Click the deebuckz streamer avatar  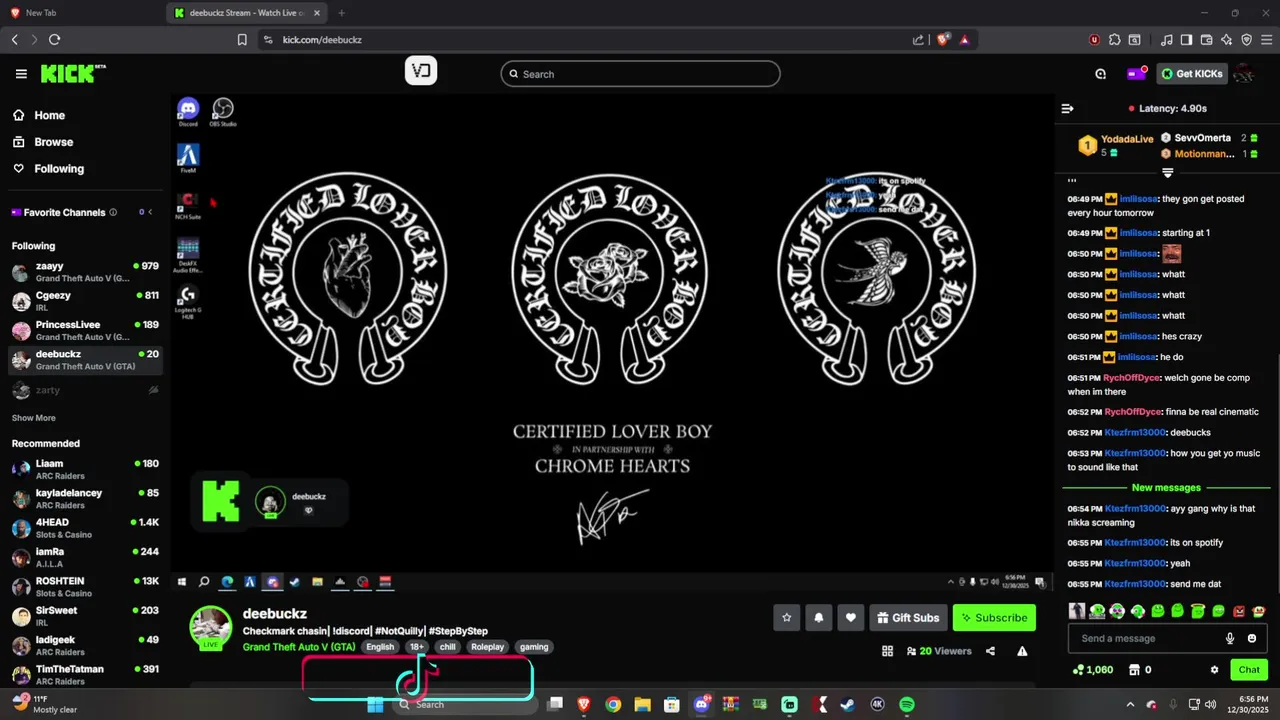coord(211,627)
